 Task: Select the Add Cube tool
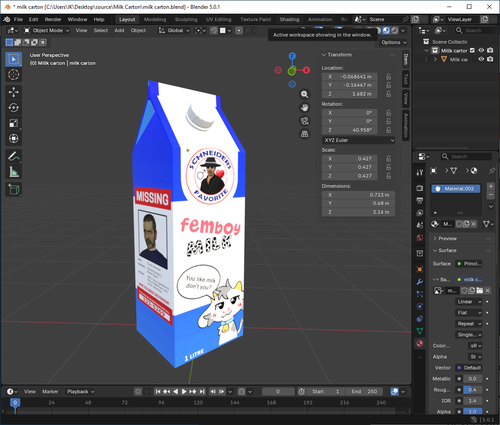(x=14, y=189)
